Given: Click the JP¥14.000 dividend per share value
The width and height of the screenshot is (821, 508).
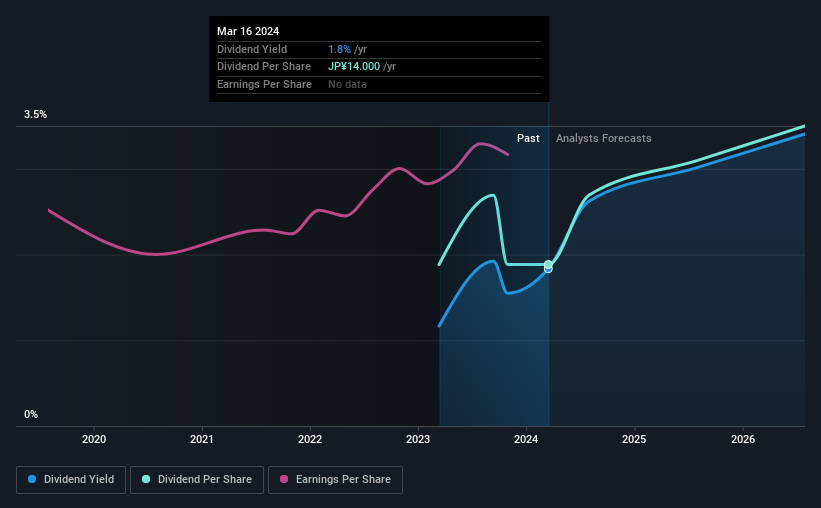Looking at the screenshot, I should pos(354,67).
